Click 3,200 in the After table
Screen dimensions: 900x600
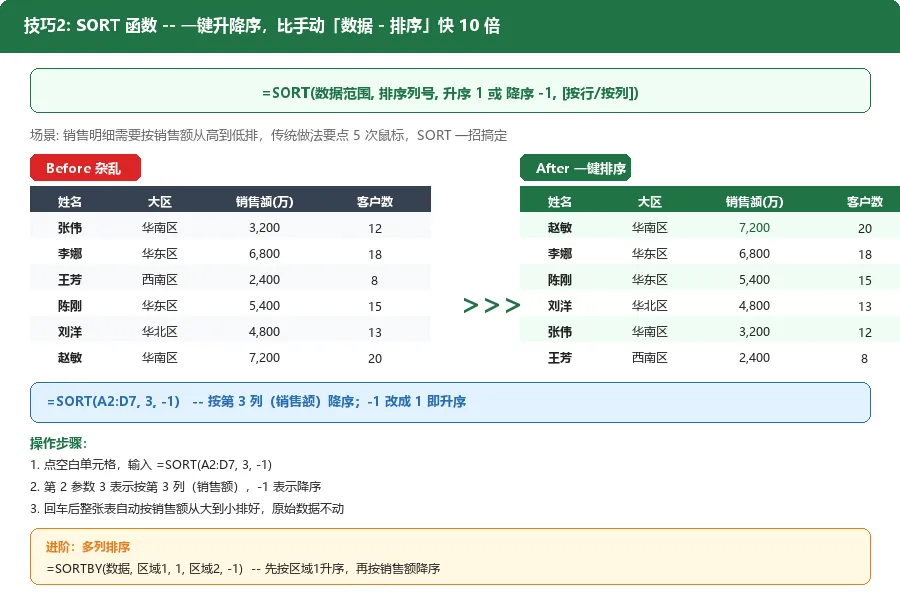pos(754,332)
